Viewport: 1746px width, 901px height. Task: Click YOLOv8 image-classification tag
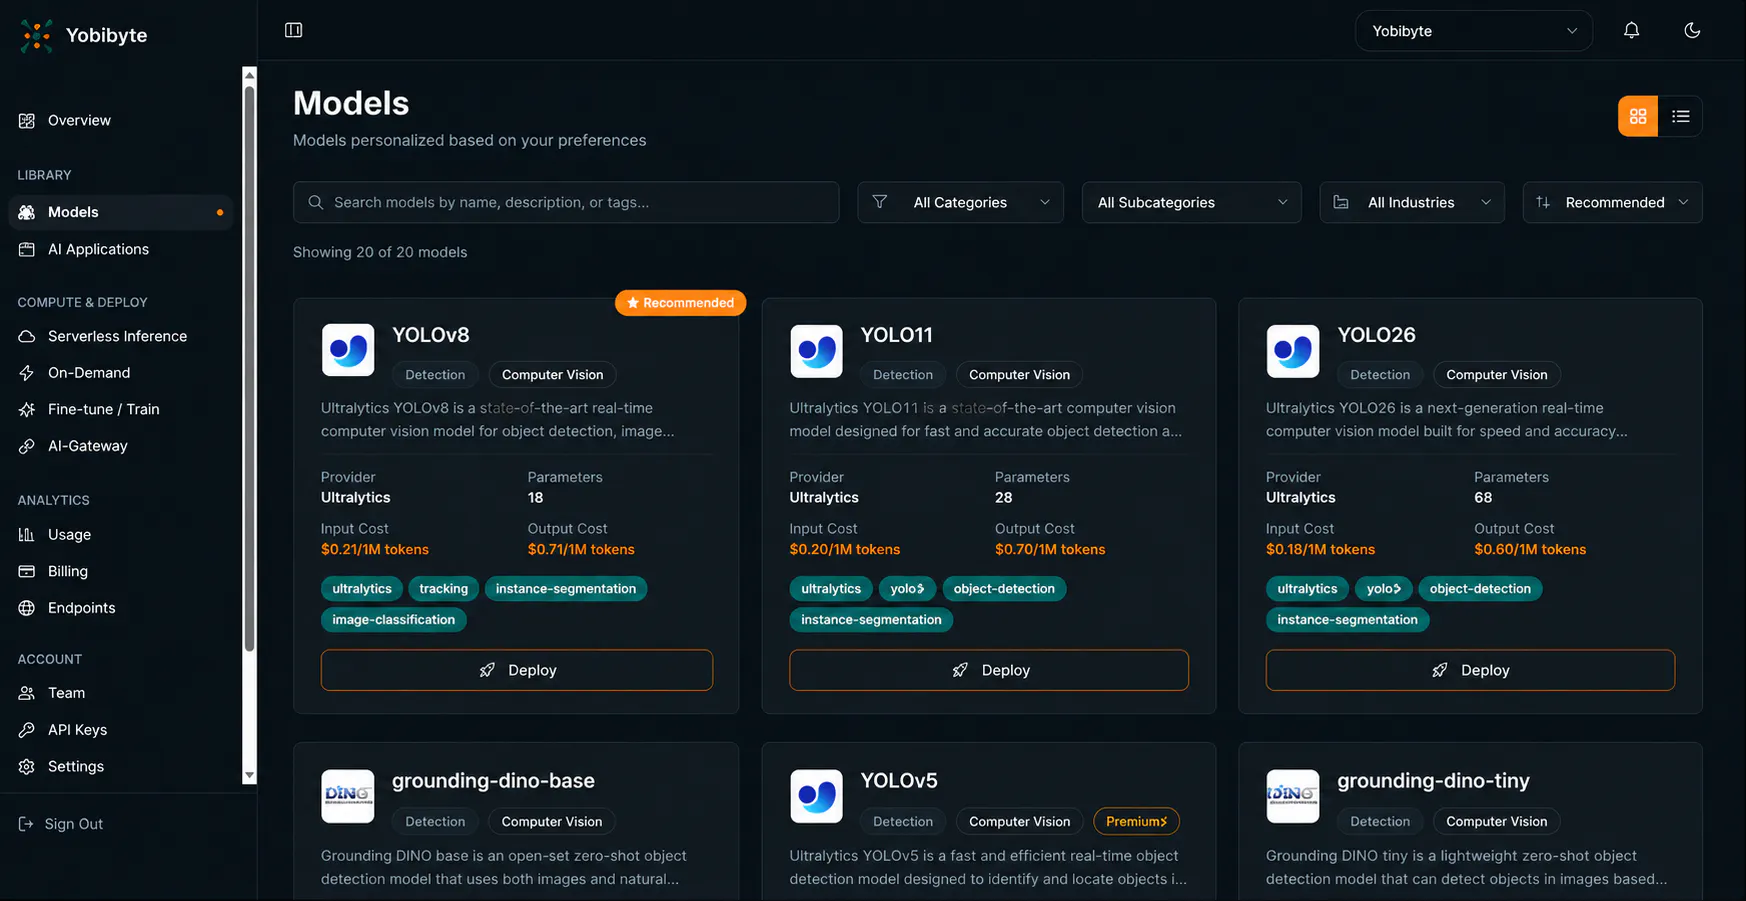(393, 620)
